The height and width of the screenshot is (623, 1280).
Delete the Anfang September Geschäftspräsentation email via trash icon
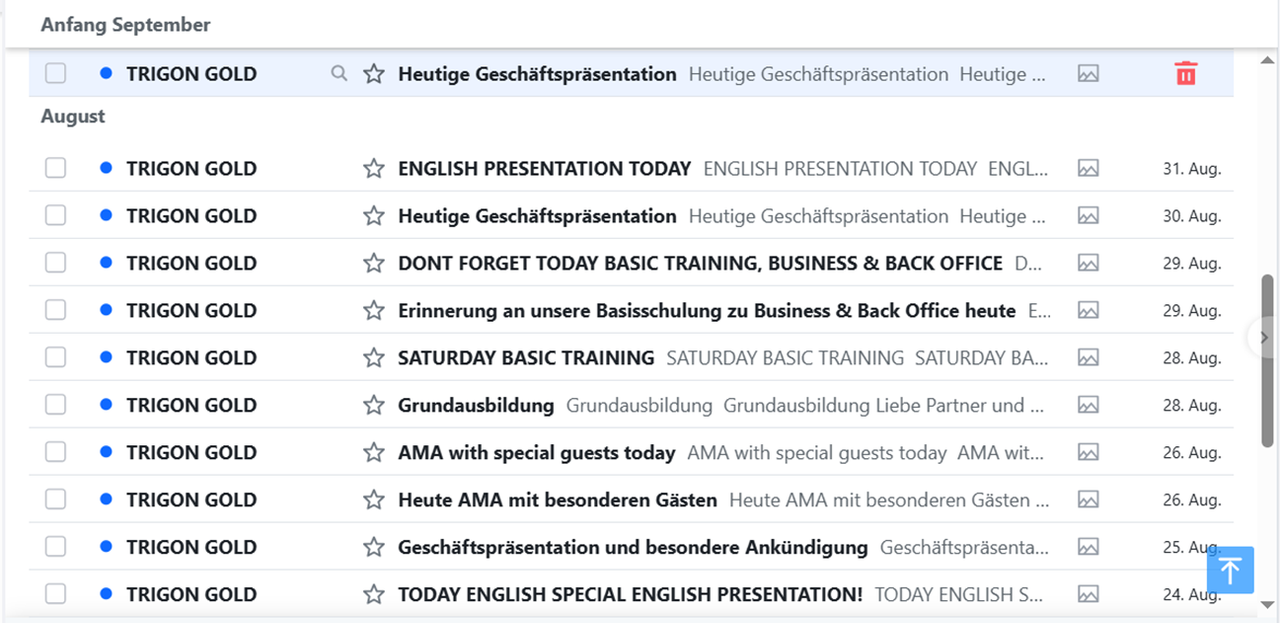click(x=1186, y=73)
